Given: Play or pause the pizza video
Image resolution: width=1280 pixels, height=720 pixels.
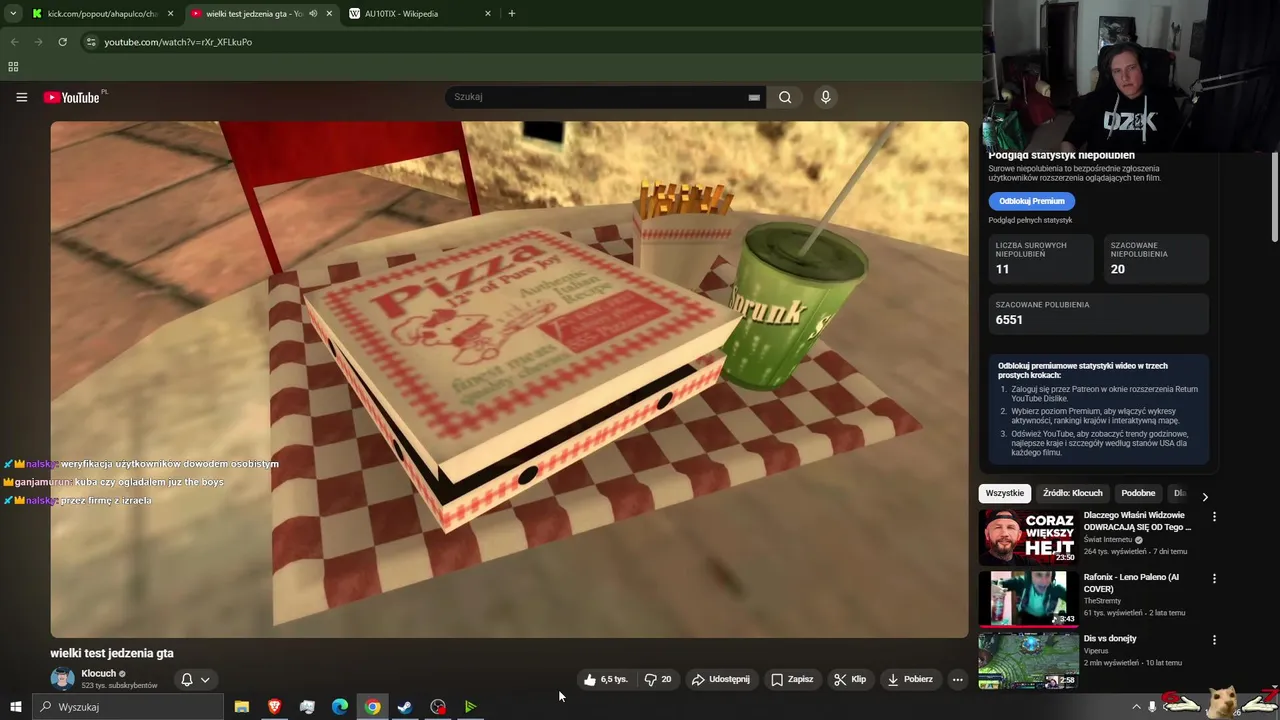Looking at the screenshot, I should (x=510, y=379).
